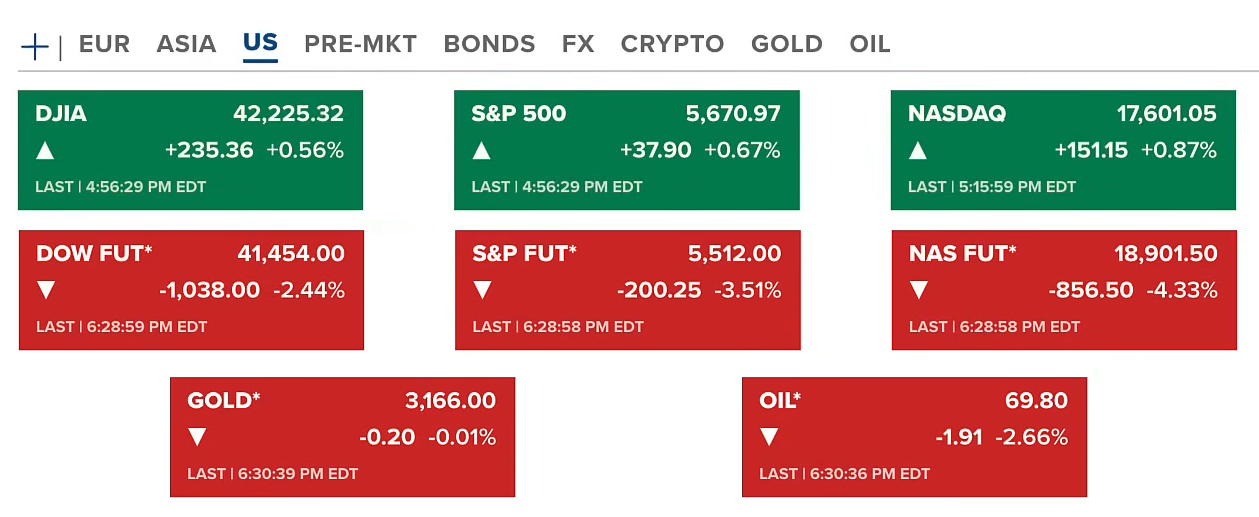1259x517 pixels.
Task: Click the NAS FUT down arrow icon
Action: point(919,291)
